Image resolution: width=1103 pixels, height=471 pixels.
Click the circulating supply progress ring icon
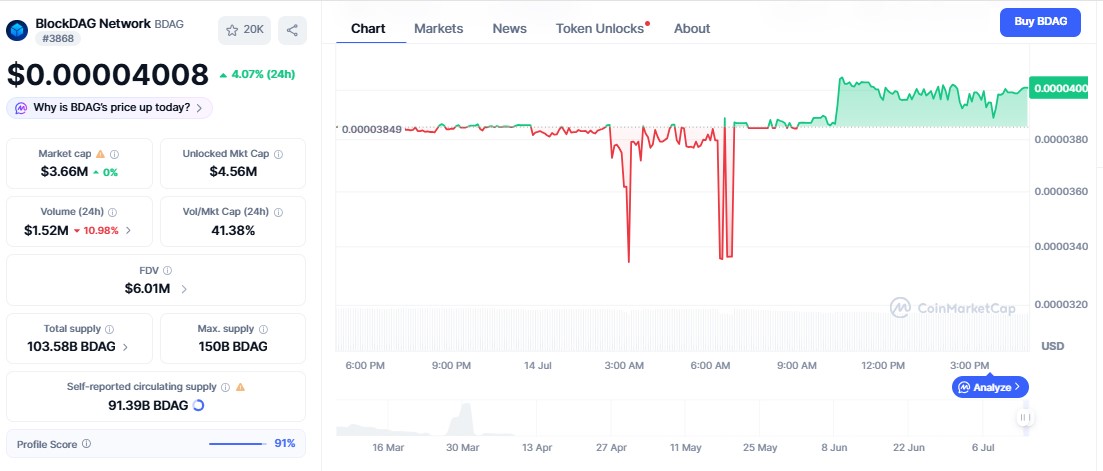point(198,406)
